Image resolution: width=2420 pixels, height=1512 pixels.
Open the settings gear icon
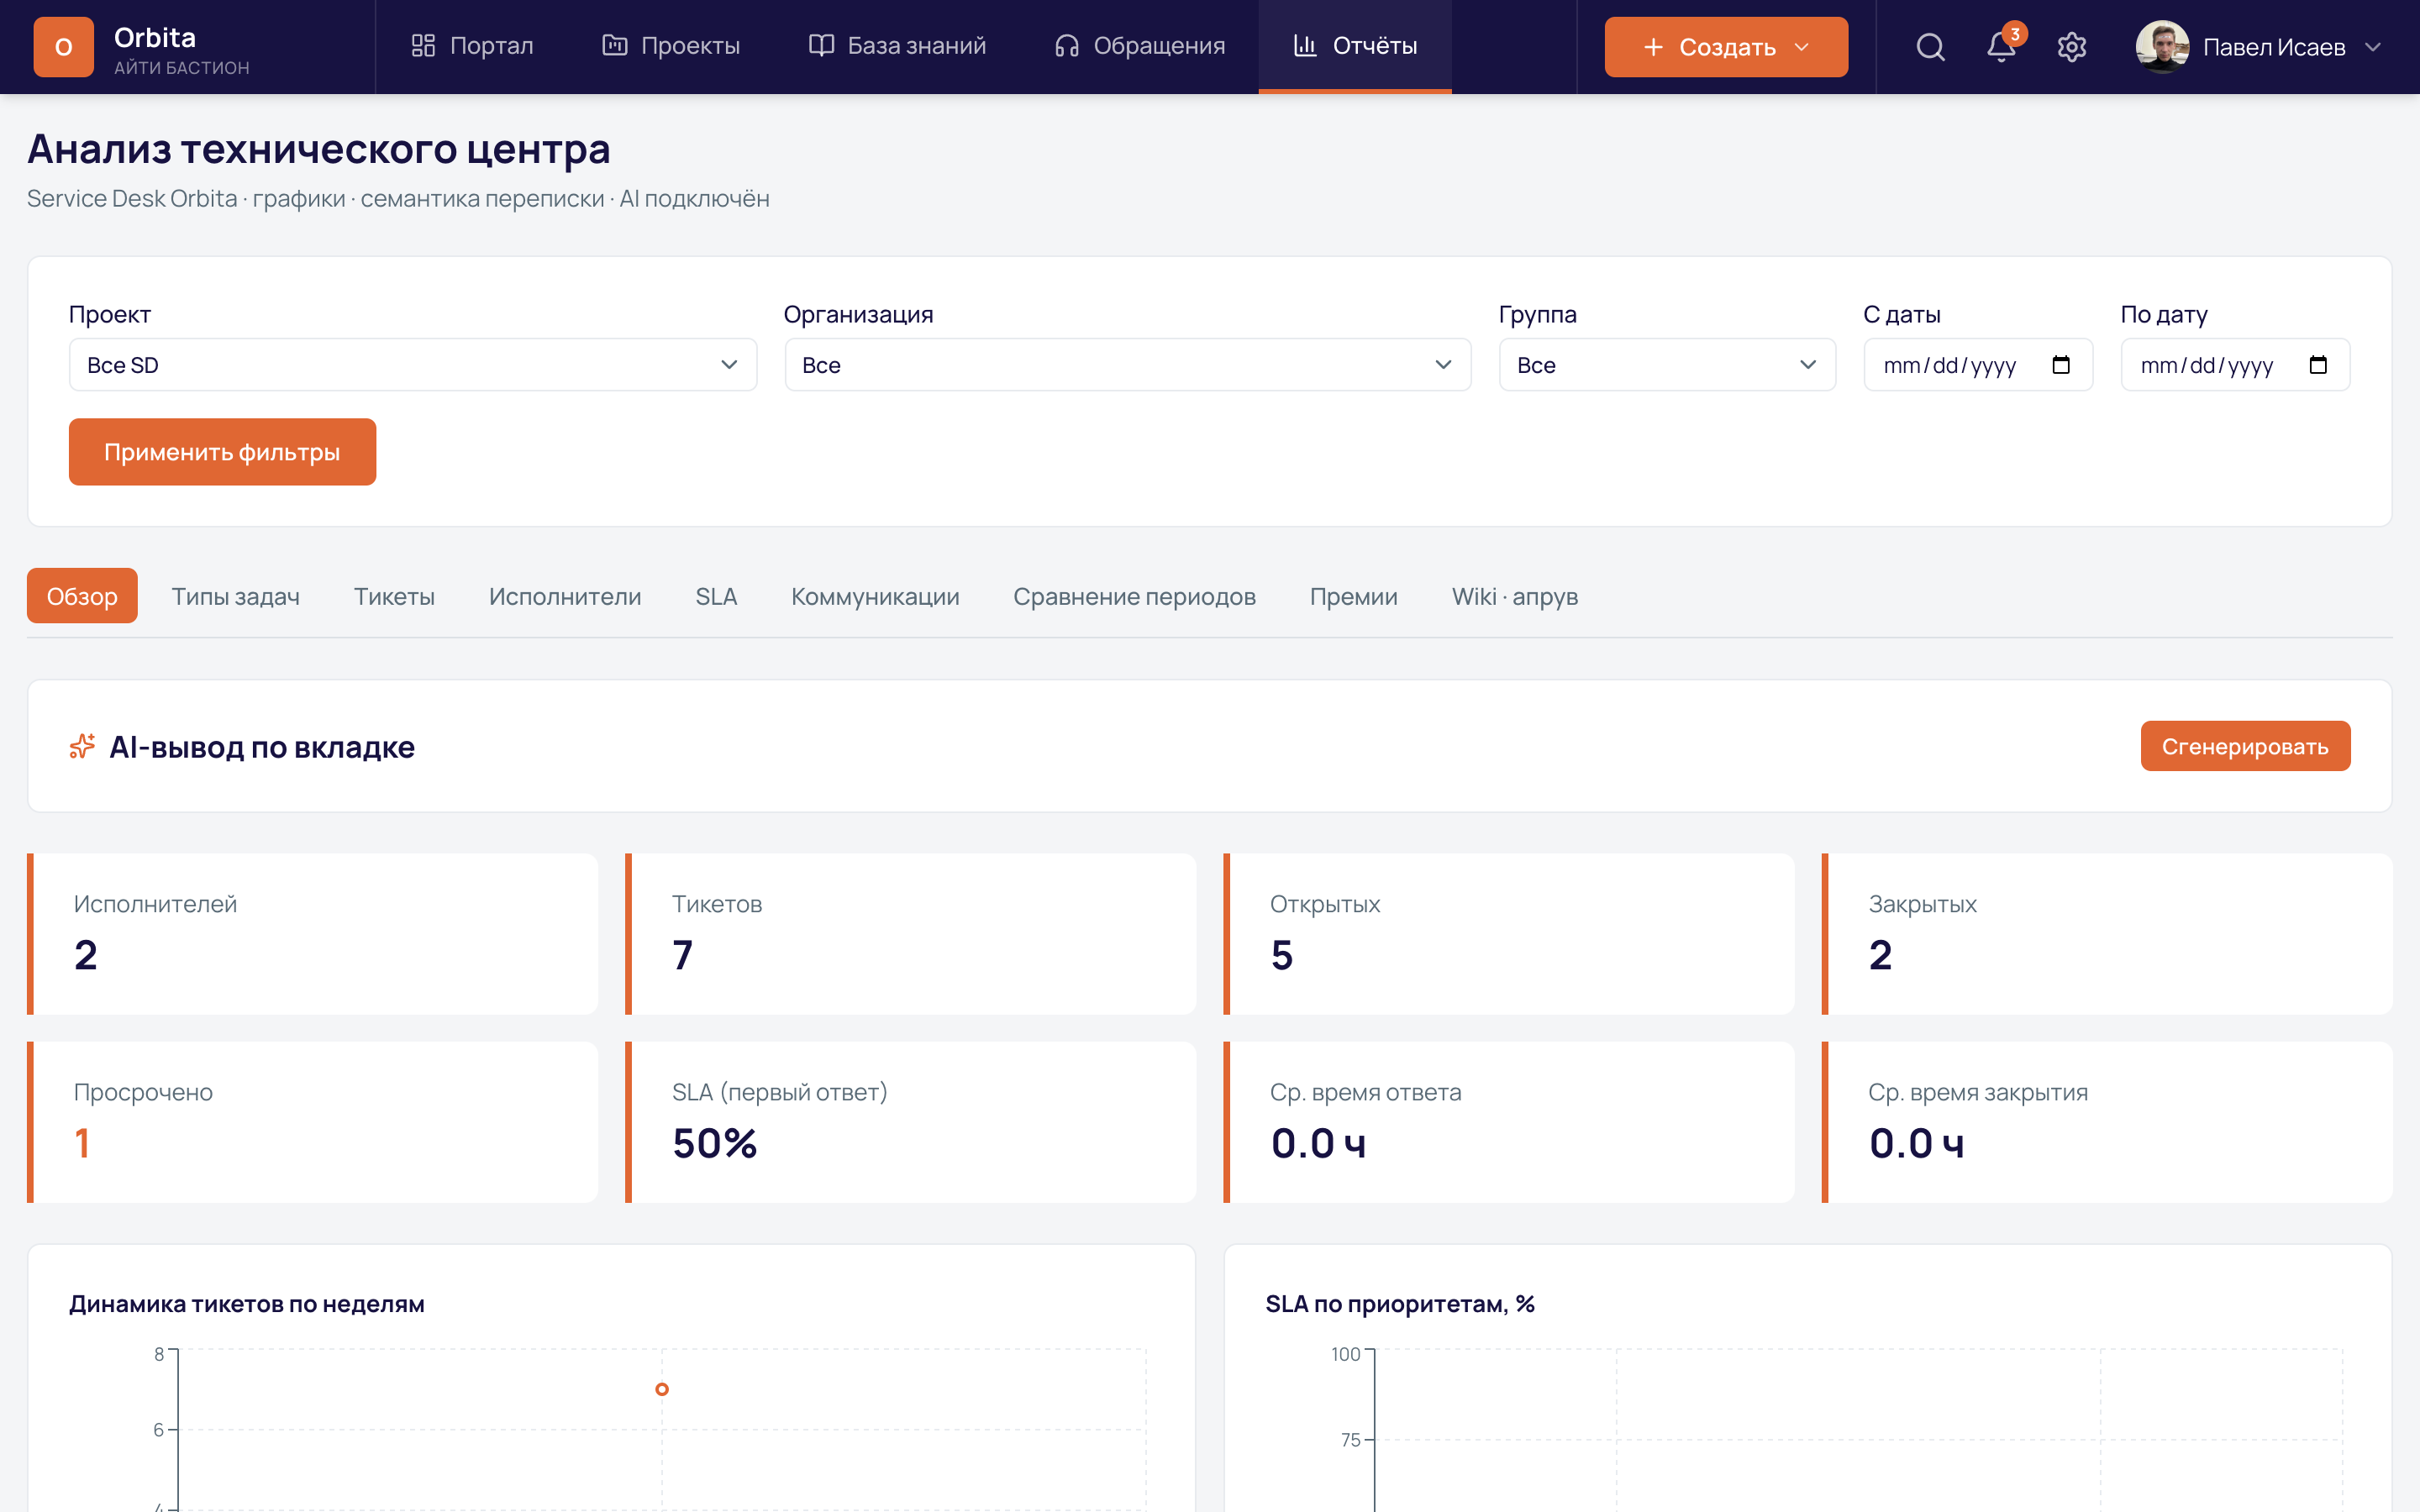pyautogui.click(x=2072, y=47)
